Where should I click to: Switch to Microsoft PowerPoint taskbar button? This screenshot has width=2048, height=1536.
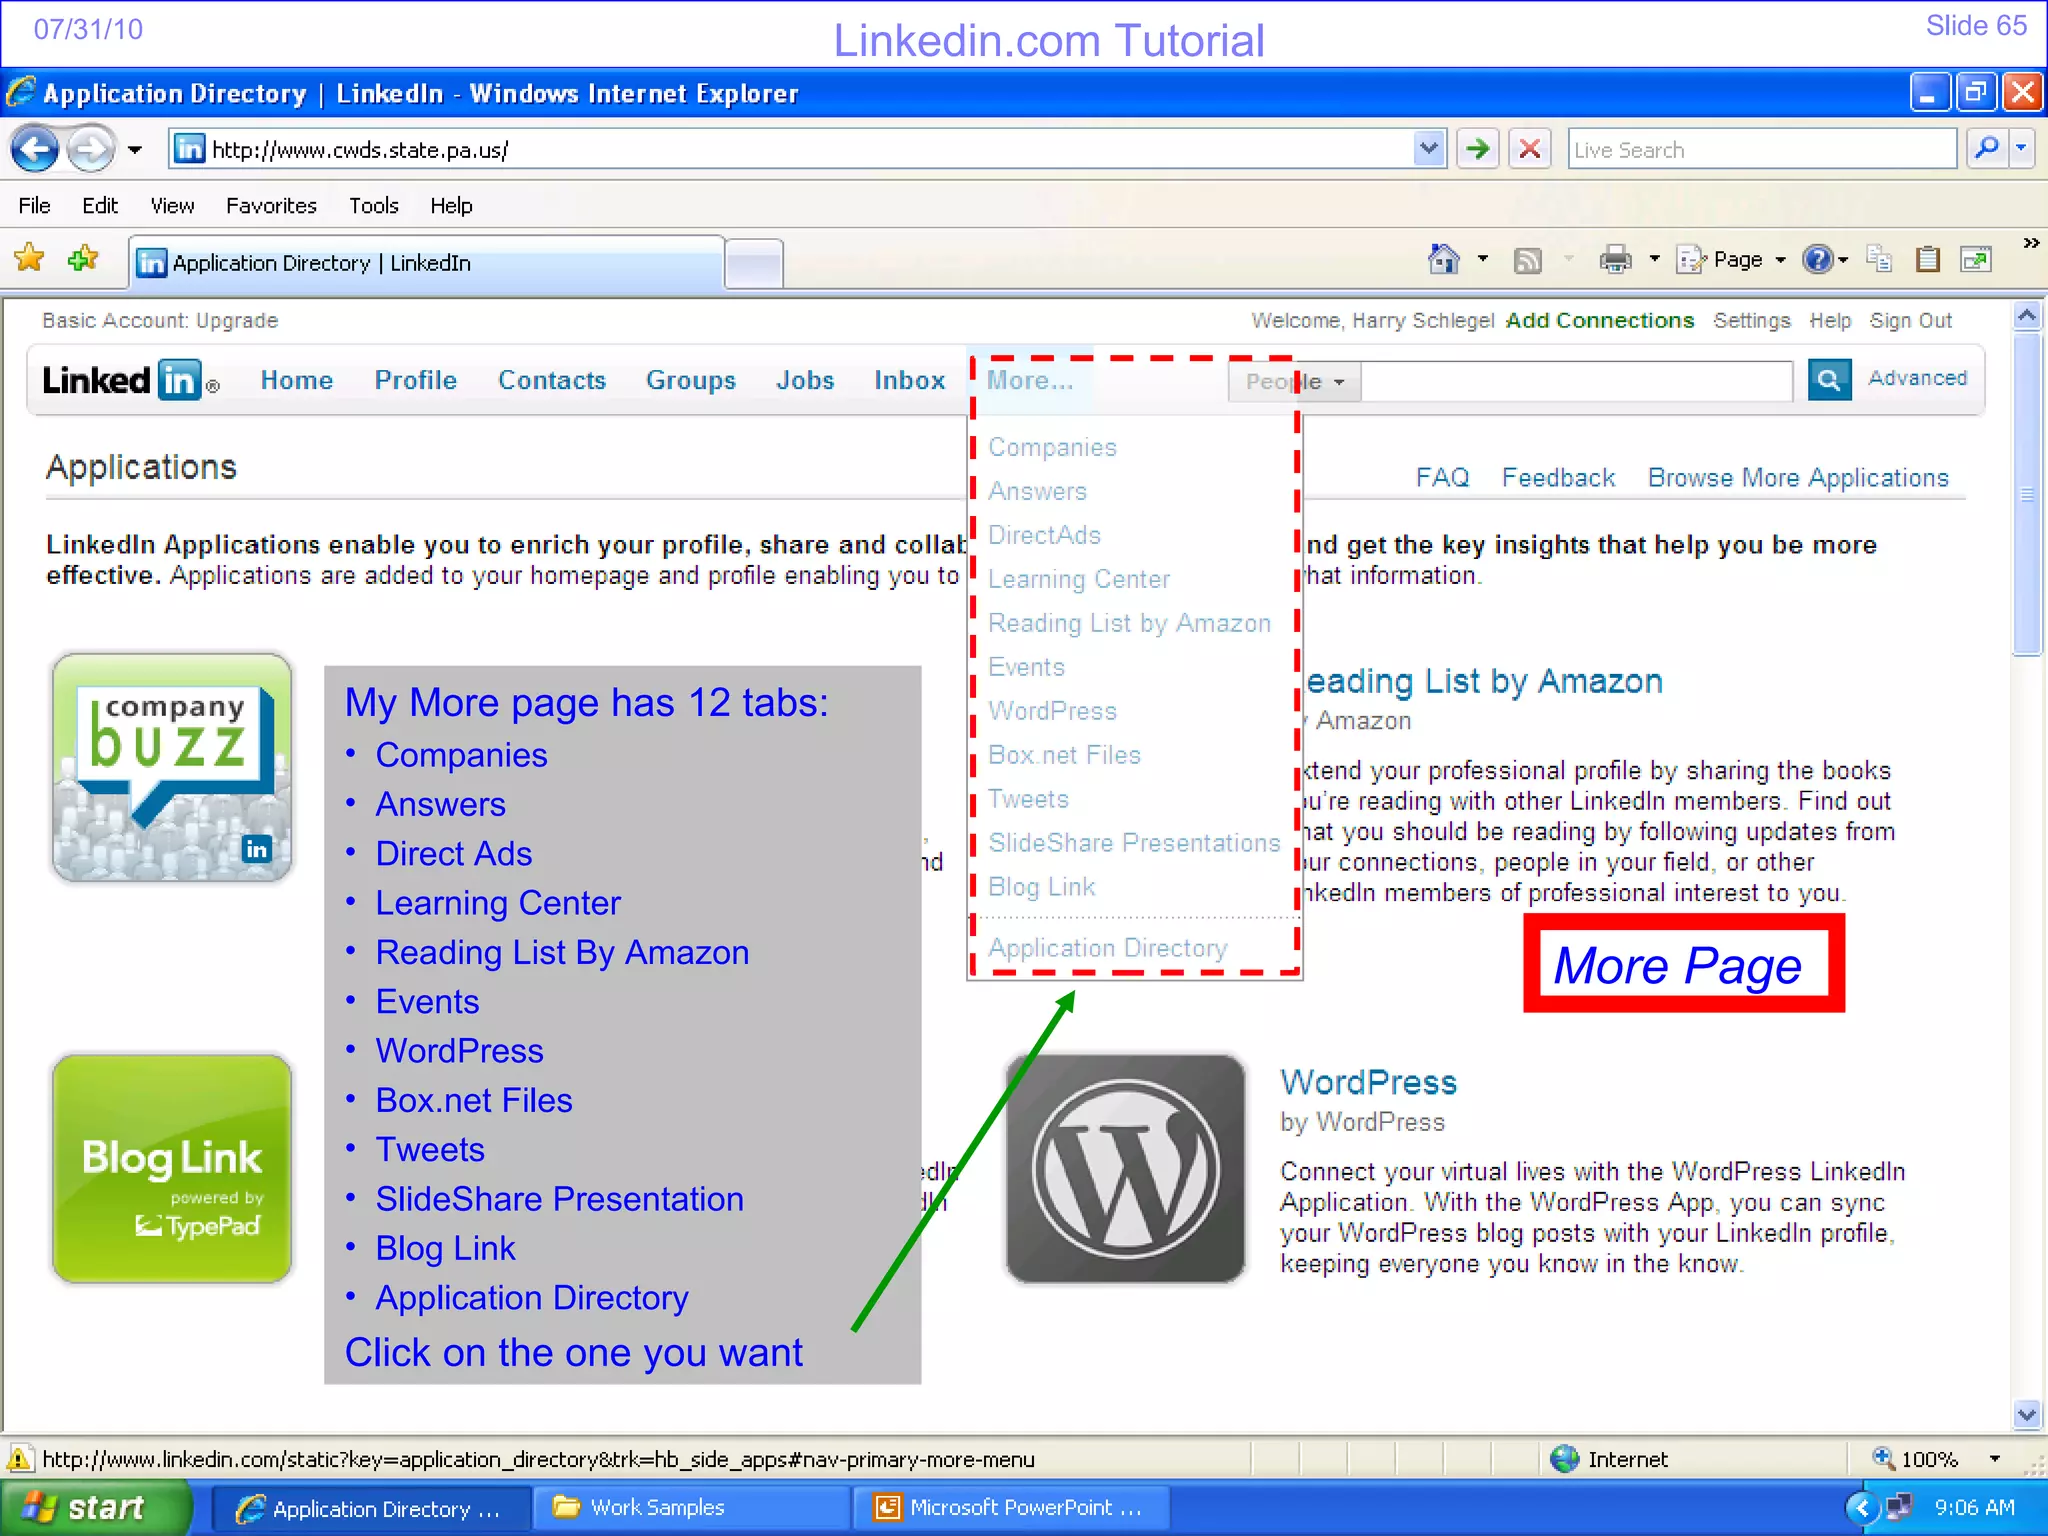(x=1010, y=1507)
